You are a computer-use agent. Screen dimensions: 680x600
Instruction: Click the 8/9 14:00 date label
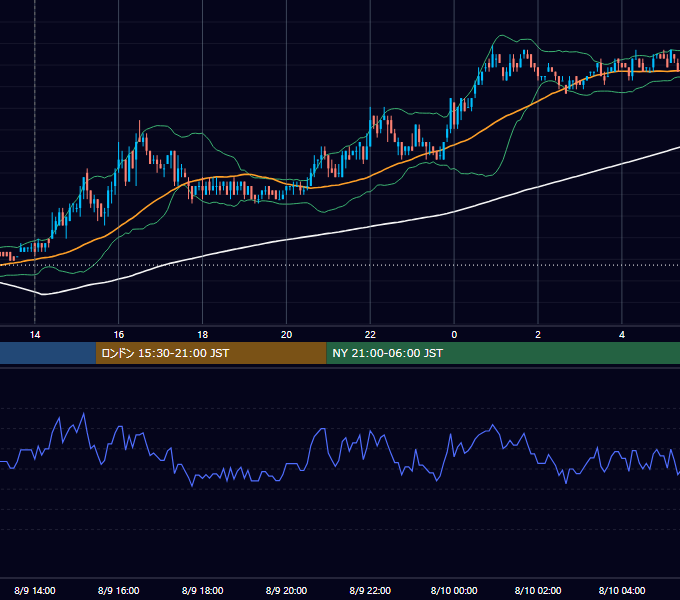pos(35,590)
